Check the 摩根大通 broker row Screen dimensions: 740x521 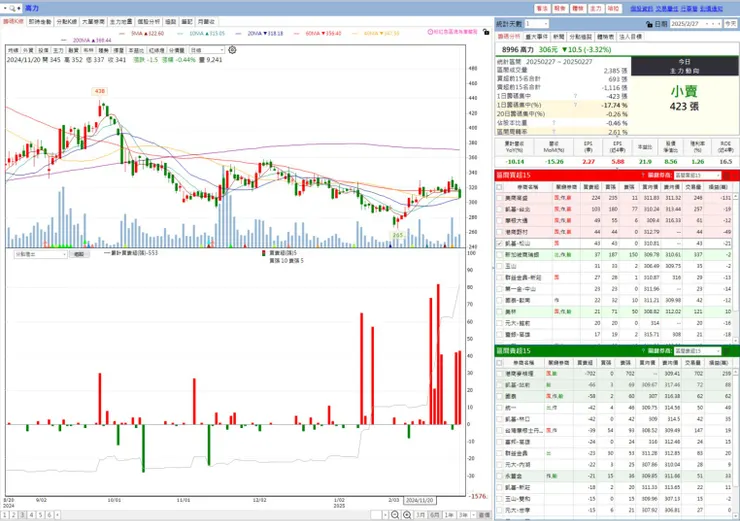(x=499, y=220)
